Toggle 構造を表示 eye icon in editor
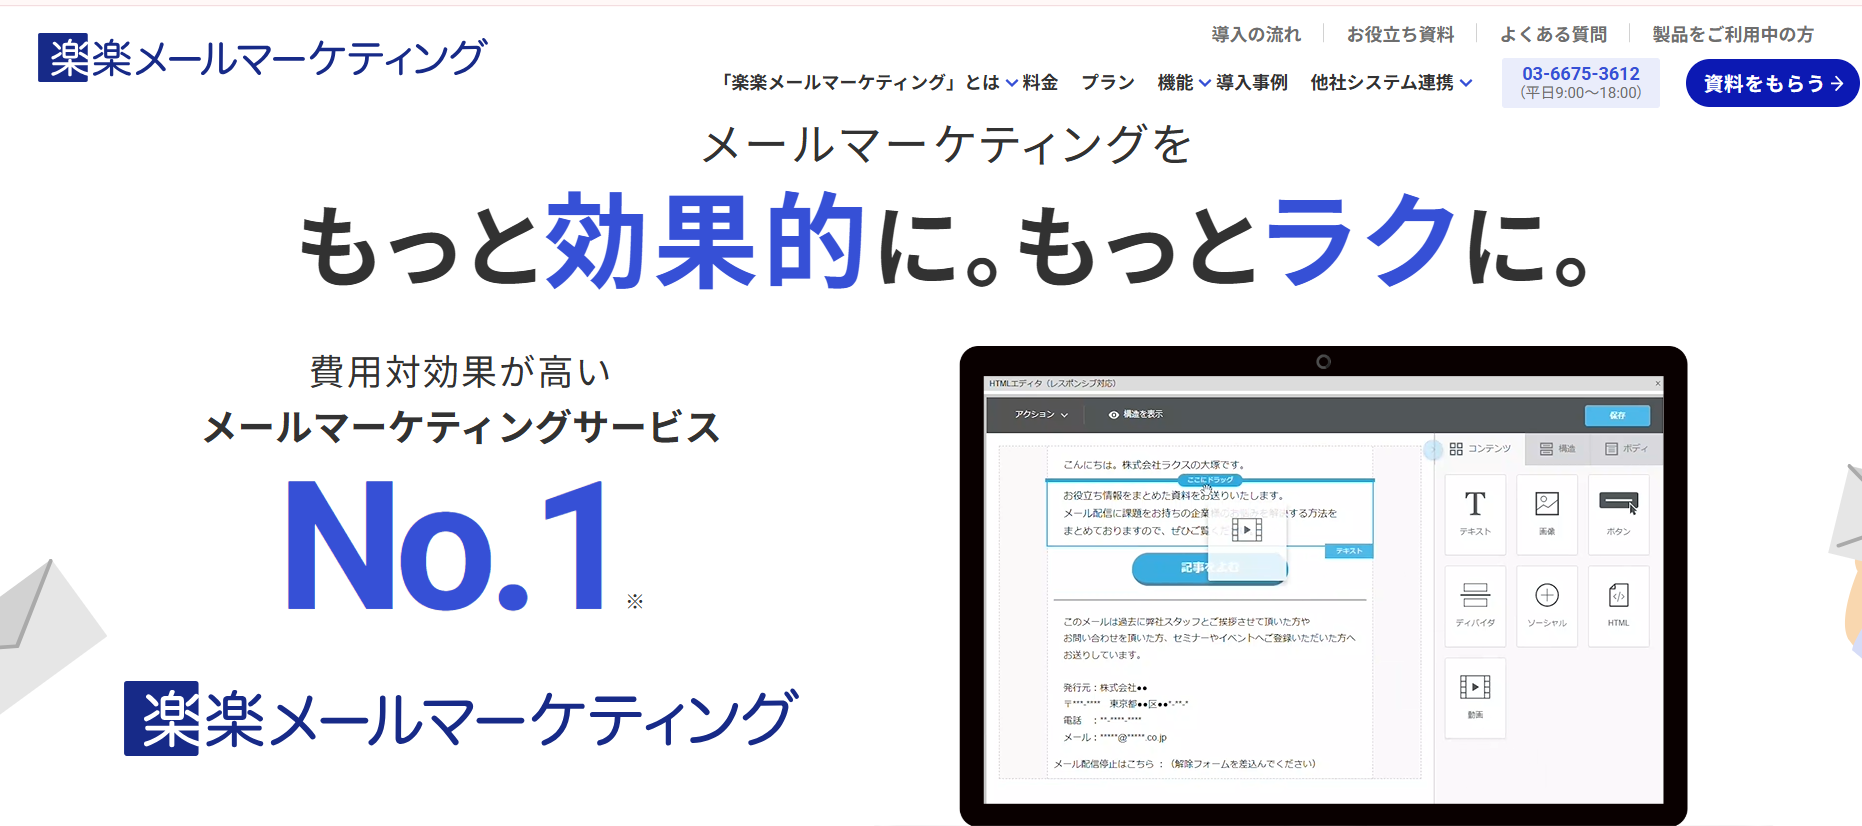The image size is (1862, 826). [1113, 415]
